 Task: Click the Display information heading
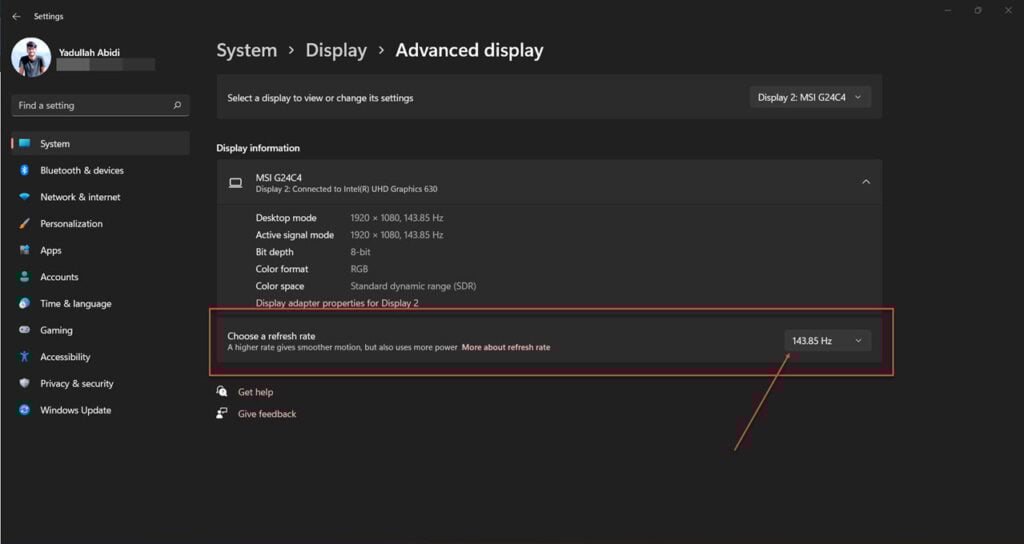tap(258, 148)
